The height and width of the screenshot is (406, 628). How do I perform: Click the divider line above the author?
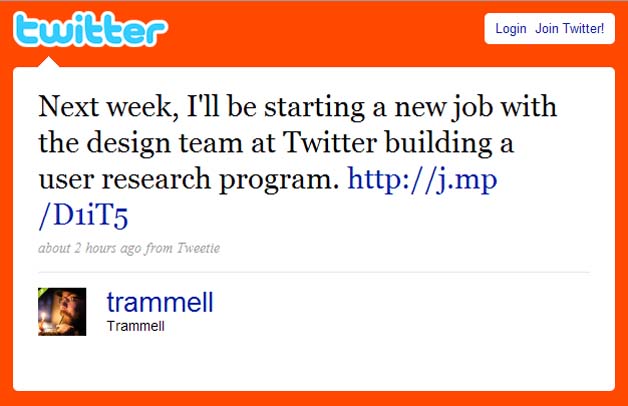[x=314, y=272]
